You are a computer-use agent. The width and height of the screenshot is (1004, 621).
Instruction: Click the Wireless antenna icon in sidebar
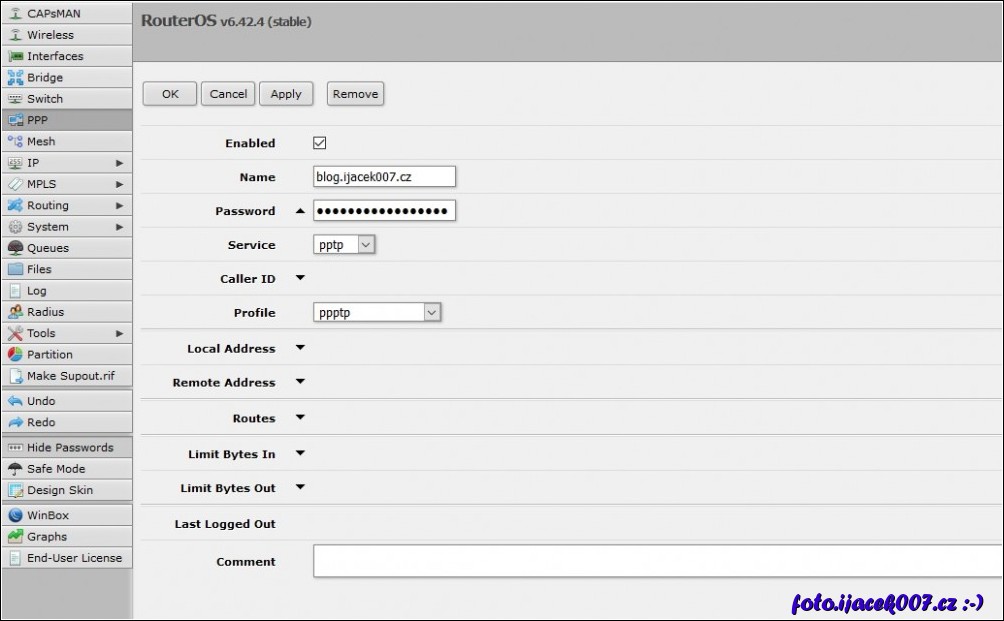15,35
